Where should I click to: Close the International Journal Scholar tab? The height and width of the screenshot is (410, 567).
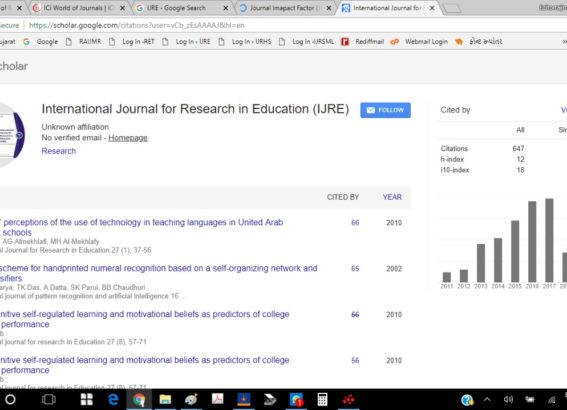click(432, 8)
